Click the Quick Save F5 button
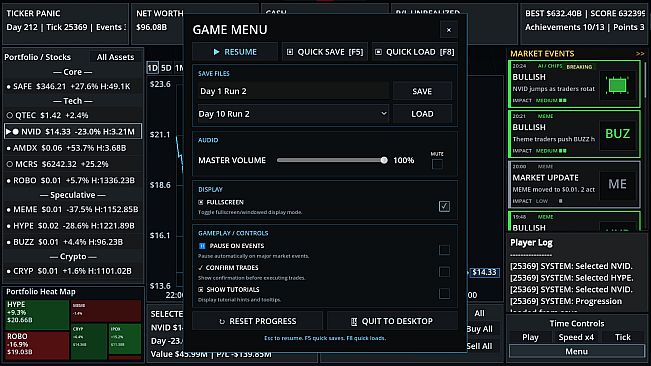The image size is (651, 366). pyautogui.click(x=325, y=52)
